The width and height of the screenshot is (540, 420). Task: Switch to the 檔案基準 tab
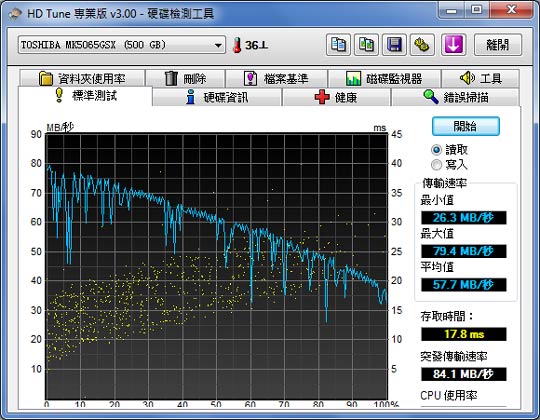tap(276, 78)
